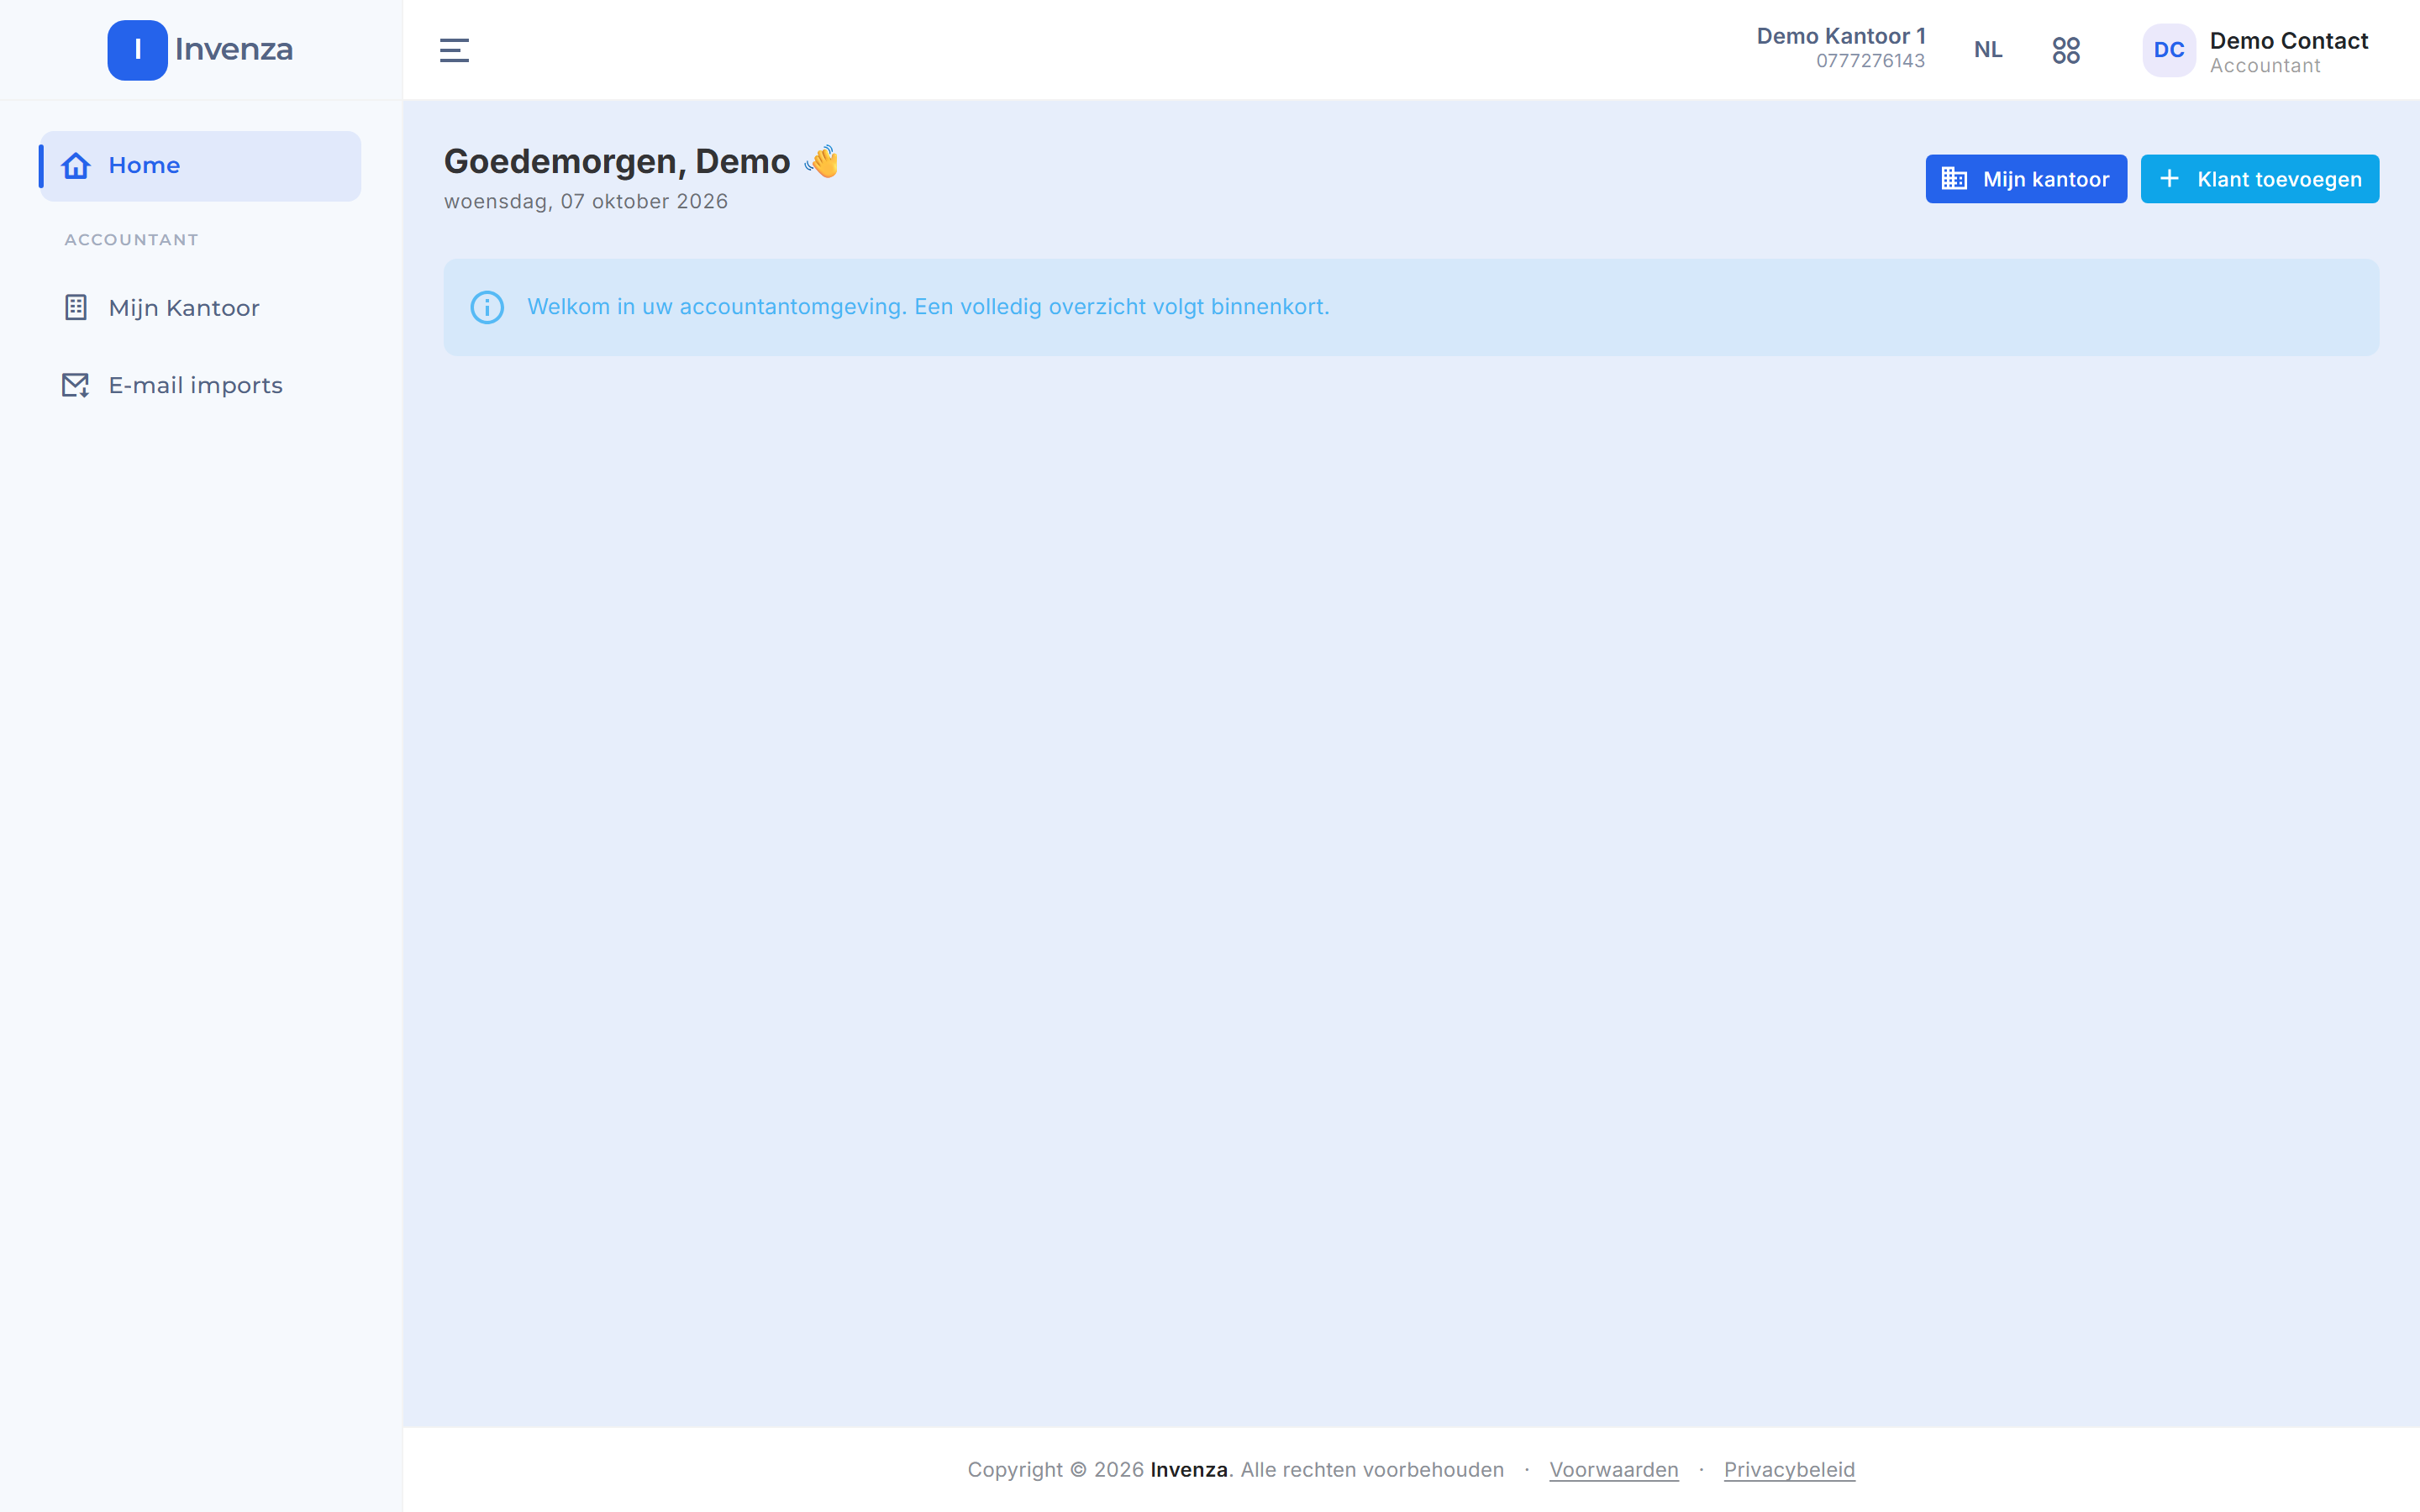Open the Demo Kantoor 1 office switcher

[1840, 48]
